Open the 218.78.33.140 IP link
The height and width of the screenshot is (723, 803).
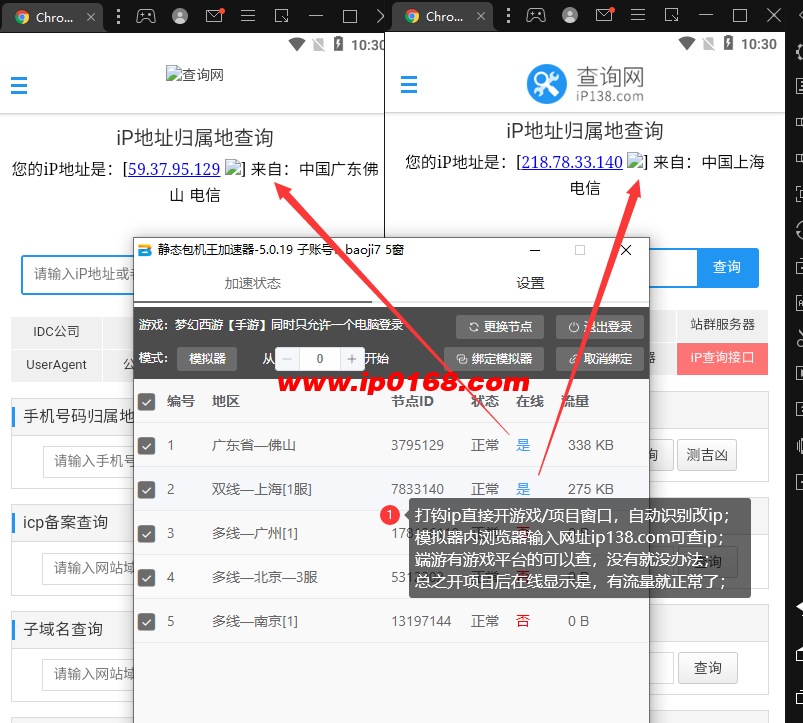[572, 162]
